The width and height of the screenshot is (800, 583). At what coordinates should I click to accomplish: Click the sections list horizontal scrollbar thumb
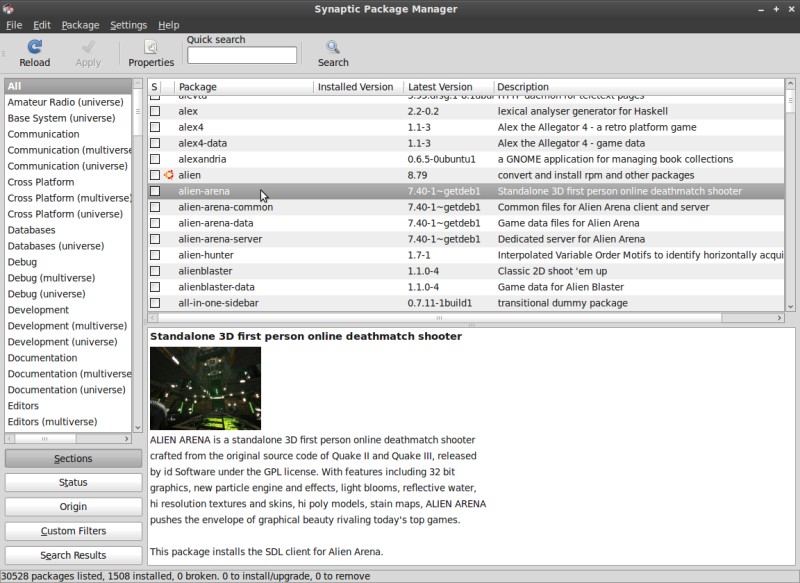pos(45,439)
